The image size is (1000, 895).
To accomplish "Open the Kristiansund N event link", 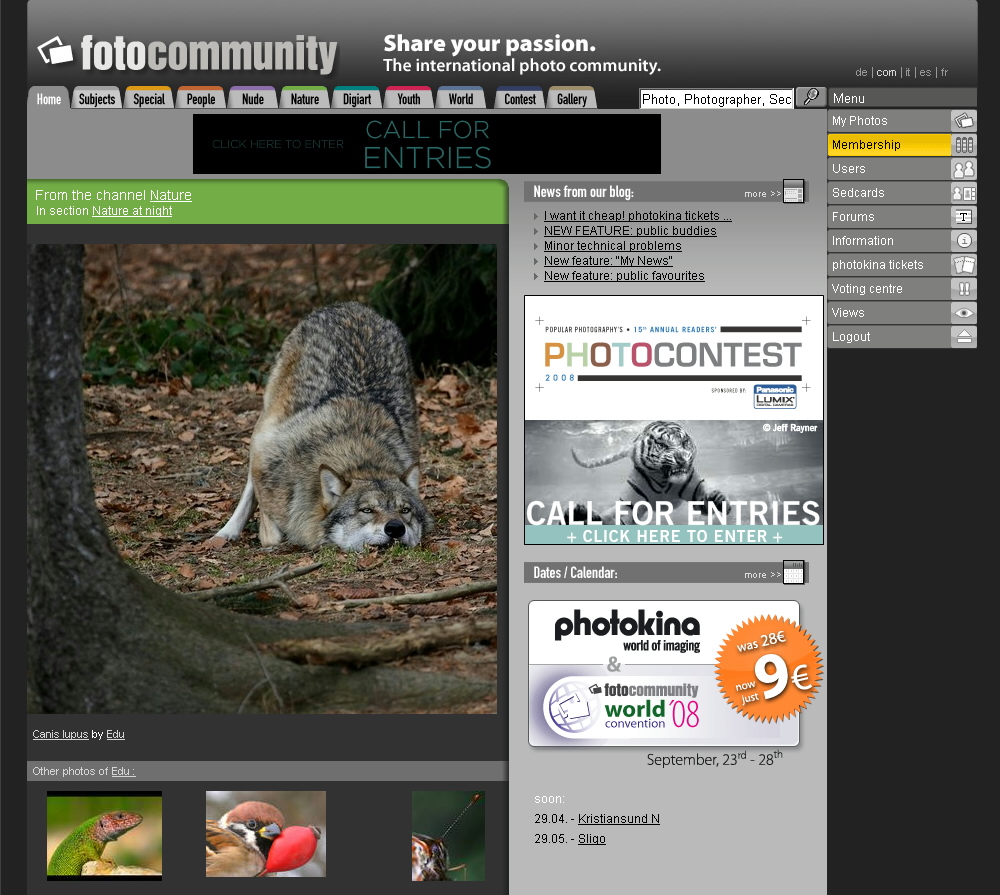I will [619, 818].
